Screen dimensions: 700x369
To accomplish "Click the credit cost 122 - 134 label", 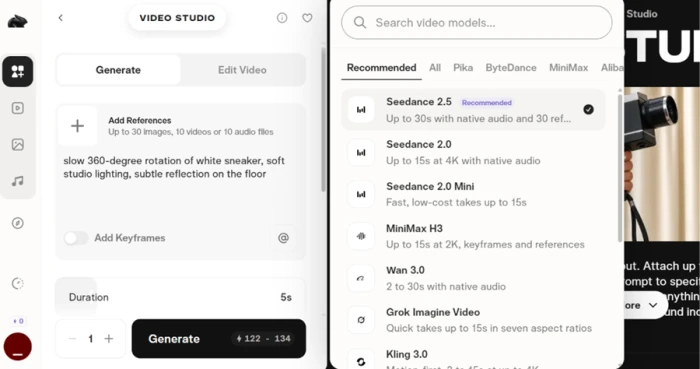I will click(x=264, y=339).
